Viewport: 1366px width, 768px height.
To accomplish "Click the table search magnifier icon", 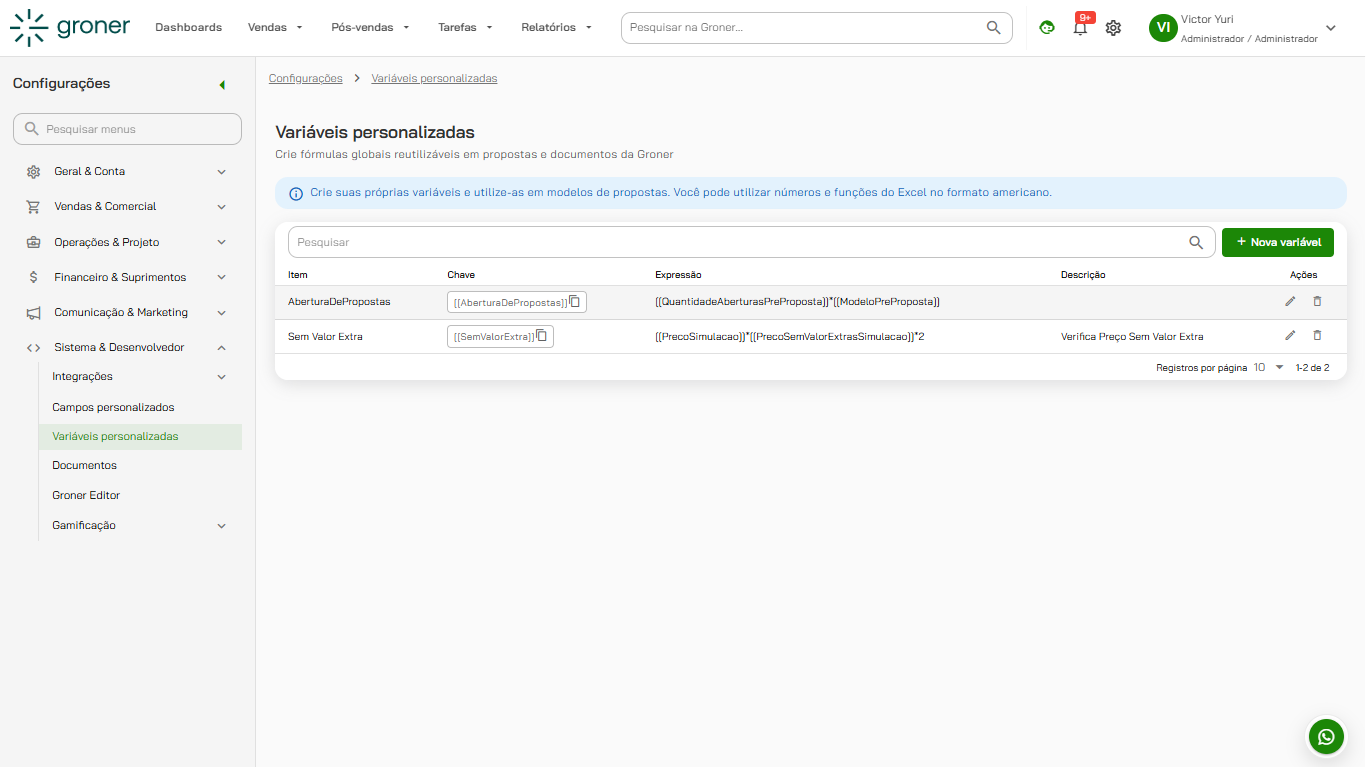I will [1196, 242].
